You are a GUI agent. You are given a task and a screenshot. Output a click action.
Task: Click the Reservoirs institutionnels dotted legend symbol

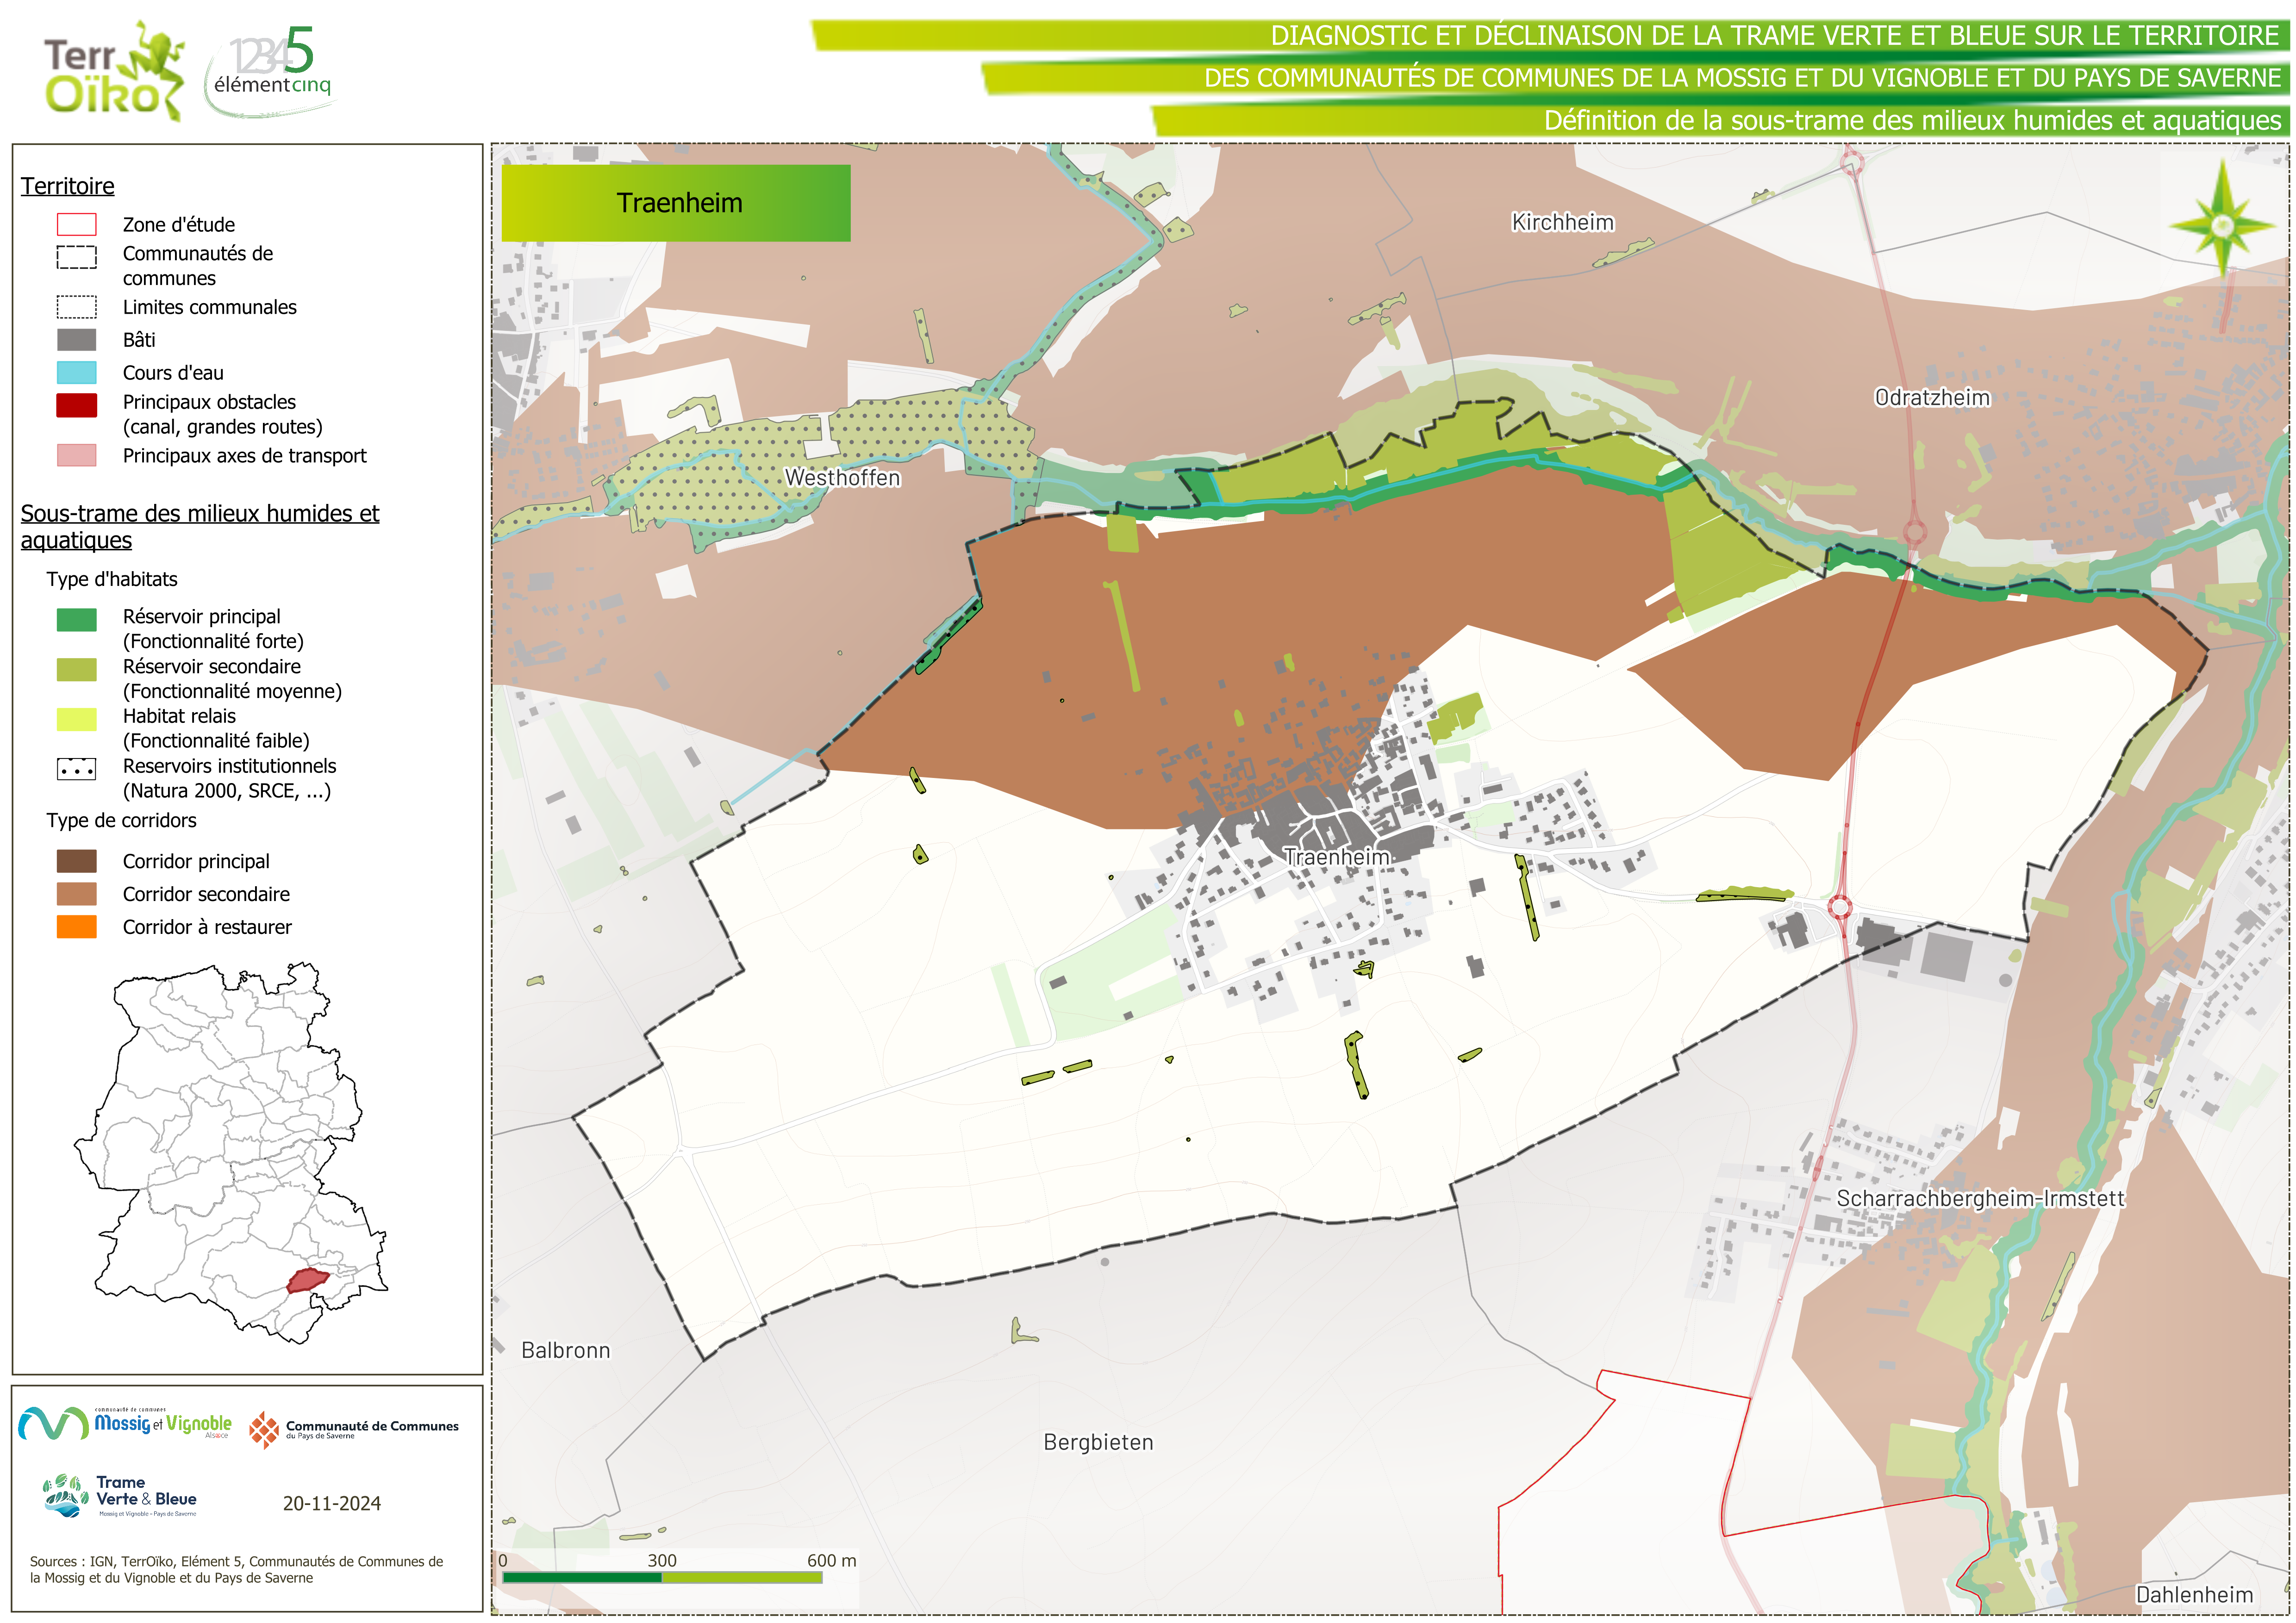pos(77,769)
